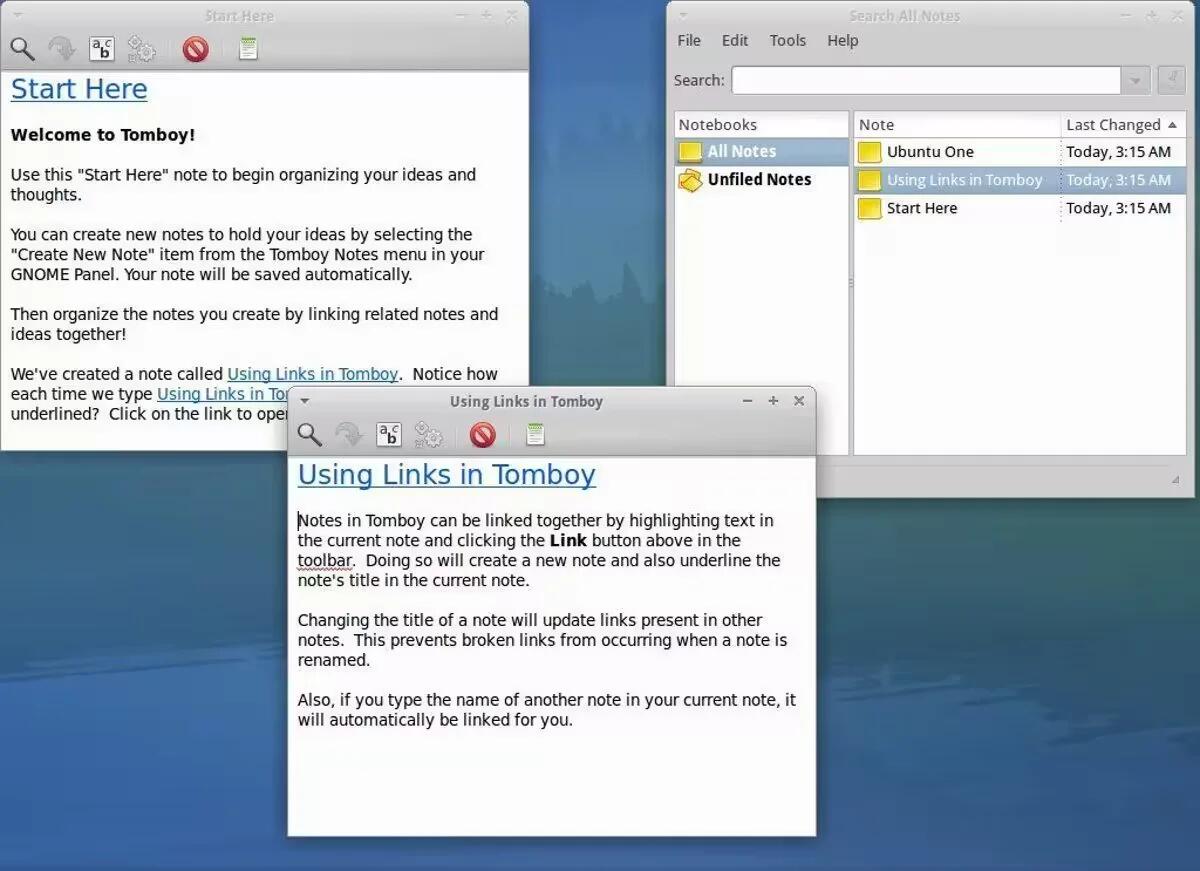Viewport: 1200px width, 871px height.
Task: Click resize grip of Search All Notes window
Action: click(1175, 481)
